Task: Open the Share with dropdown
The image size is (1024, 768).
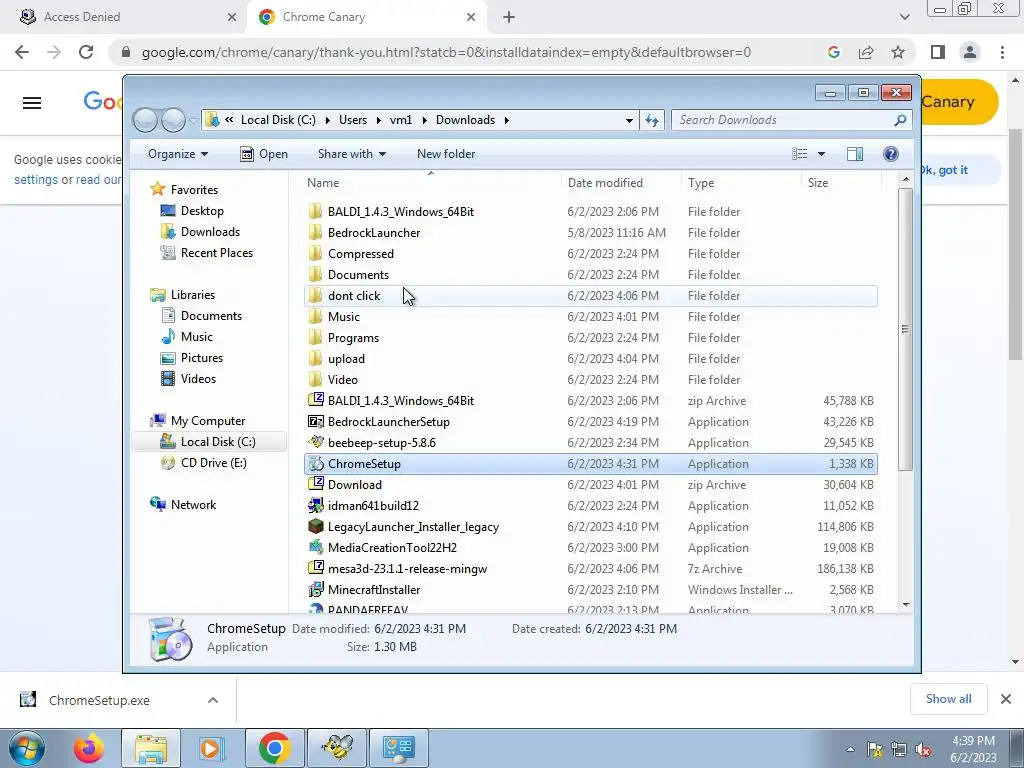Action: click(x=351, y=154)
